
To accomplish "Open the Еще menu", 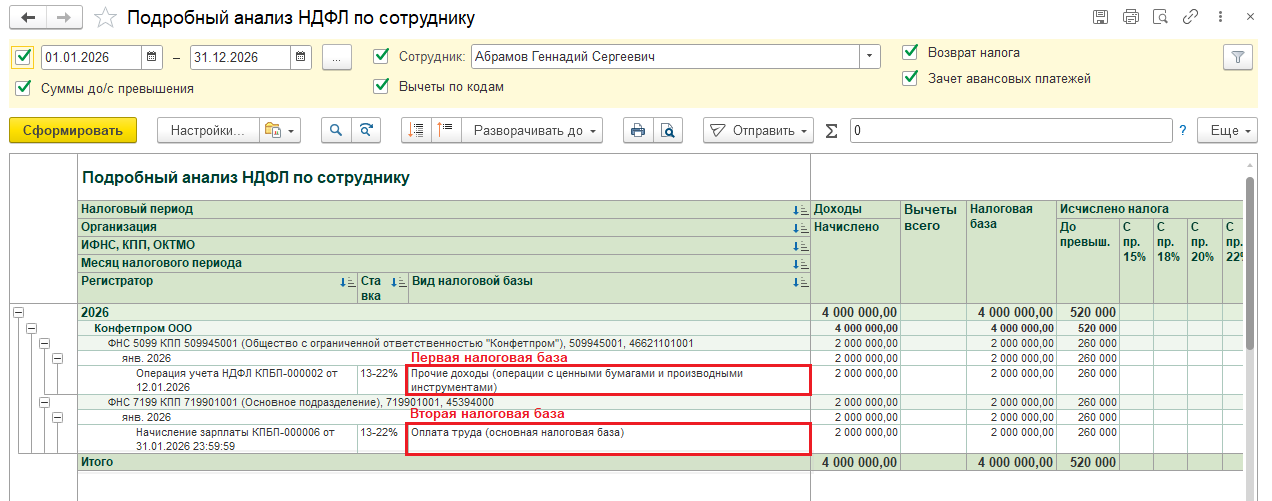I will click(1231, 130).
